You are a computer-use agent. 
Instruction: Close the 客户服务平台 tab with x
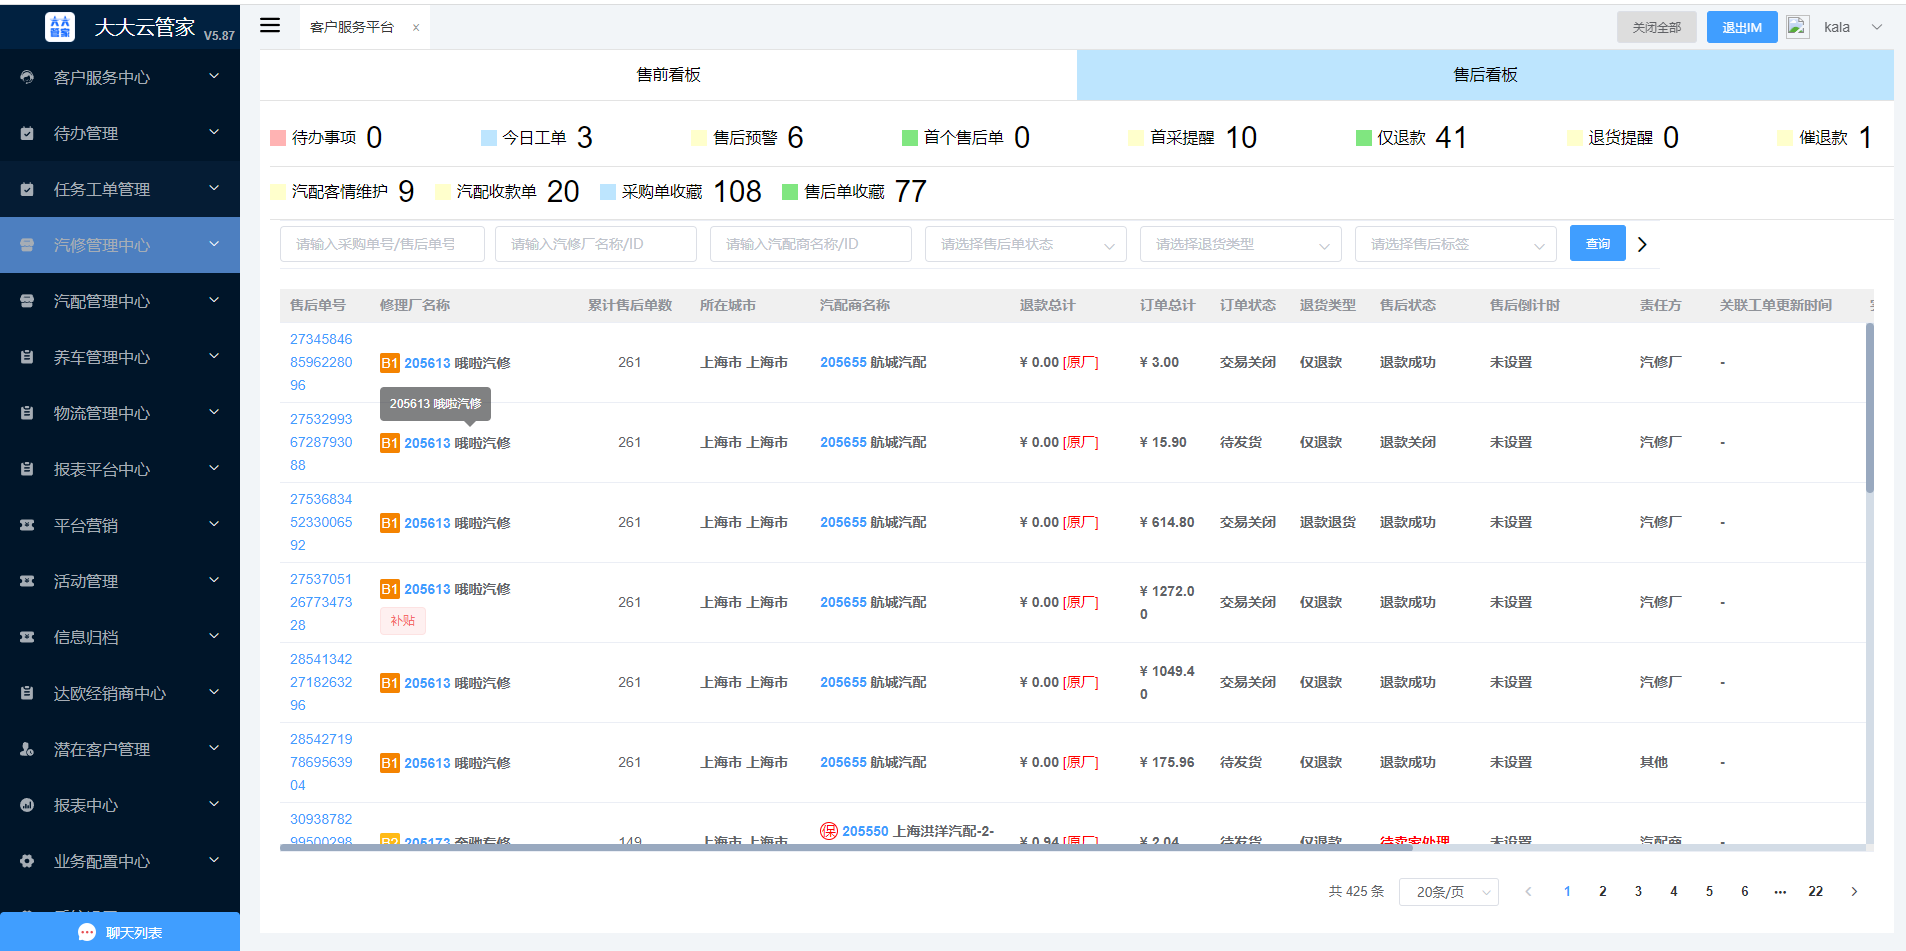pyautogui.click(x=416, y=28)
